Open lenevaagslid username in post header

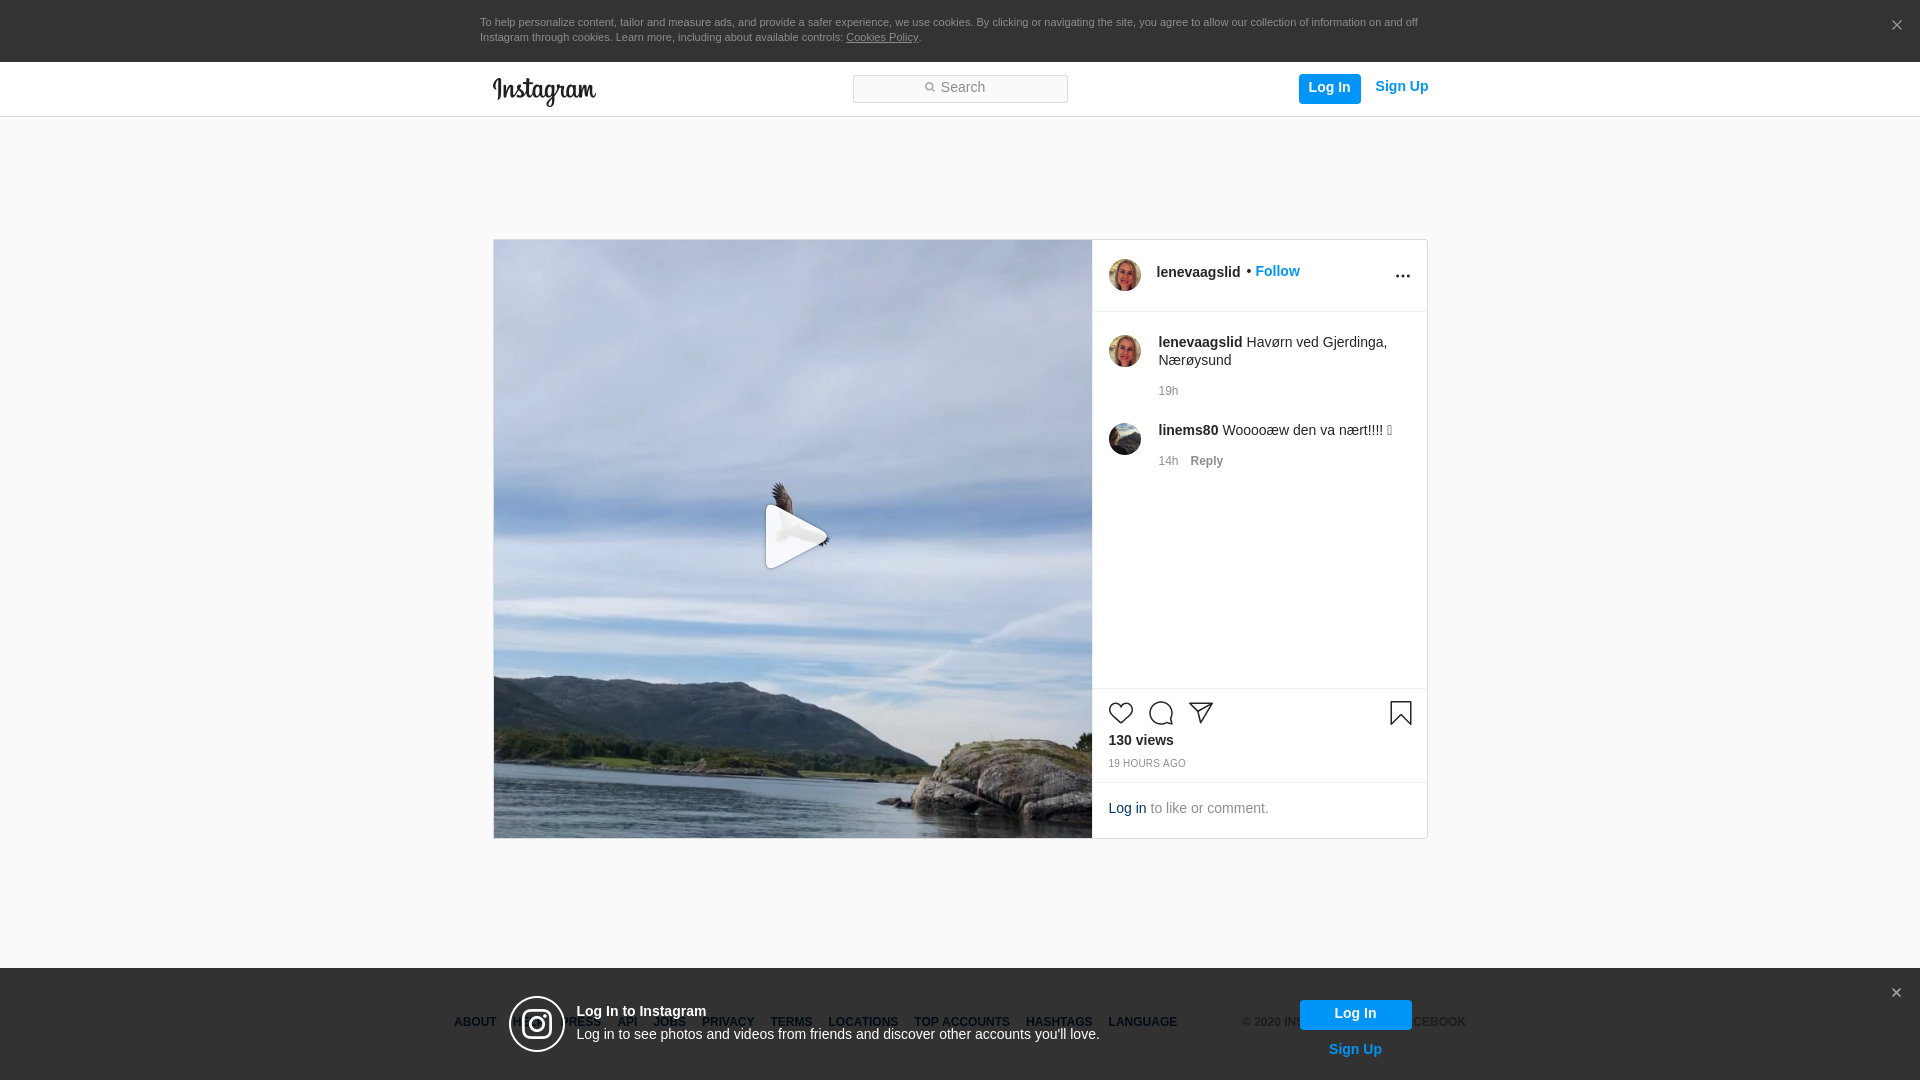point(1198,272)
